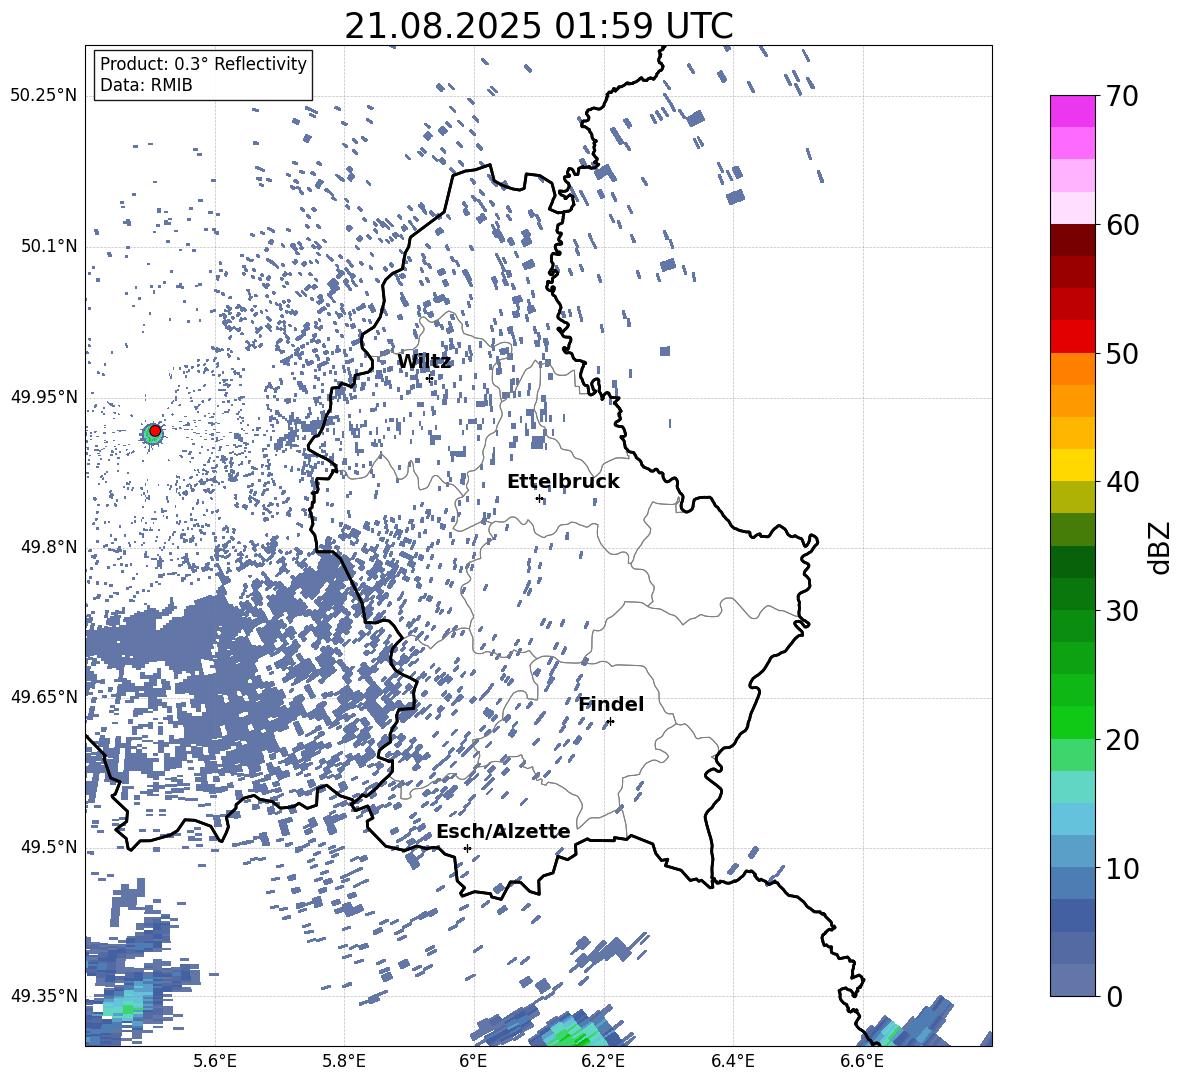
Task: Click the 20 colorbar tick label
Action: pos(1122,740)
